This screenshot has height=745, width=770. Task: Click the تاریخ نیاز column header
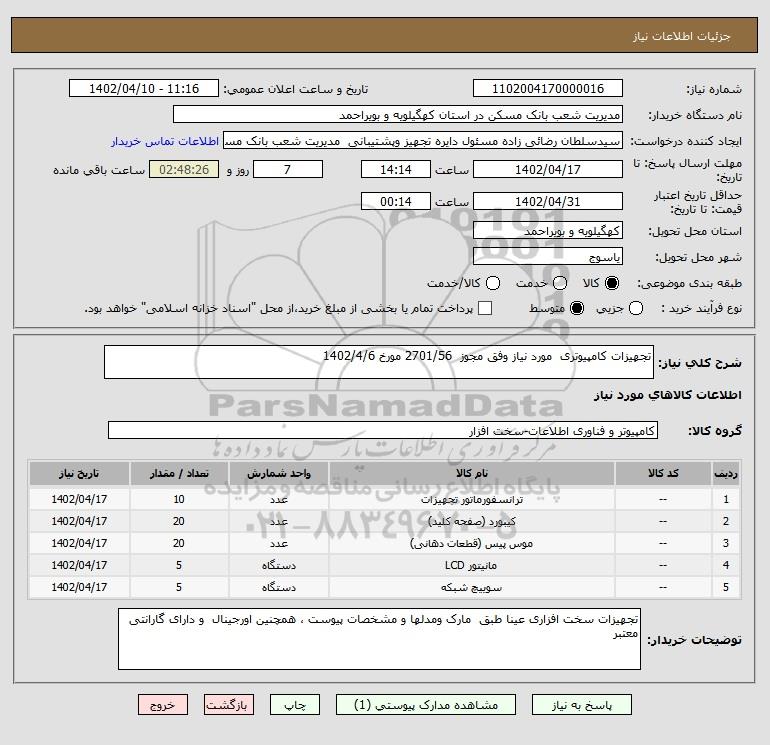click(79, 473)
